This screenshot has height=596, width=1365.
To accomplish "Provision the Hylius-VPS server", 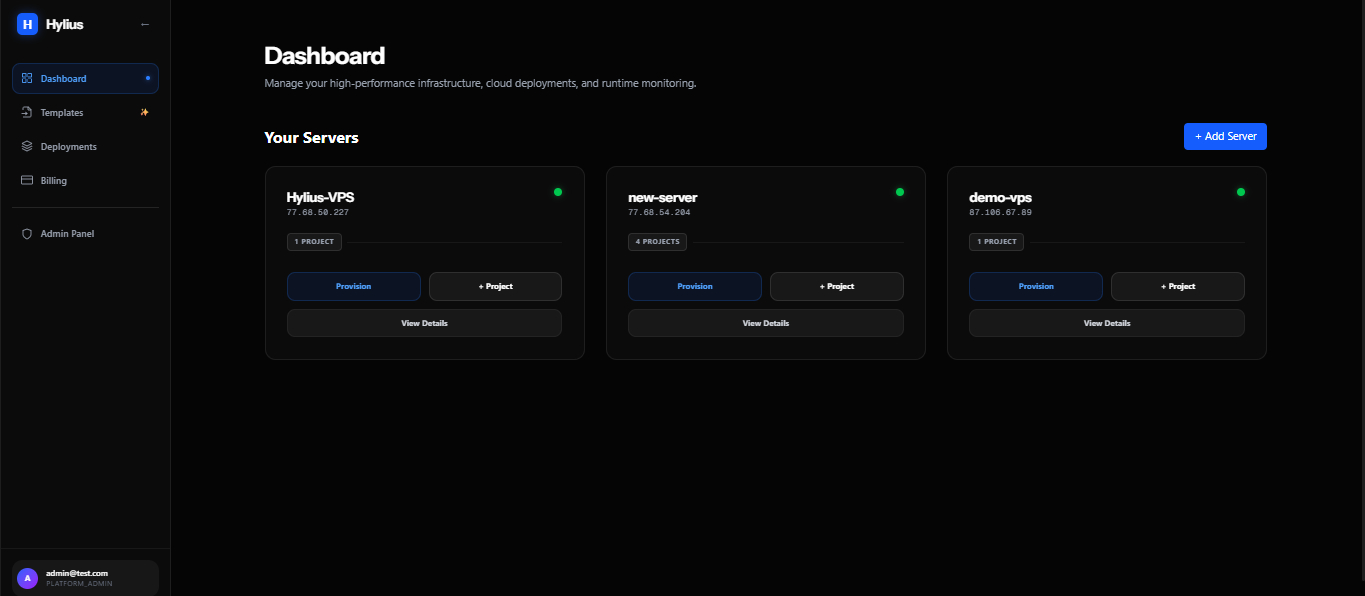I will tap(354, 286).
